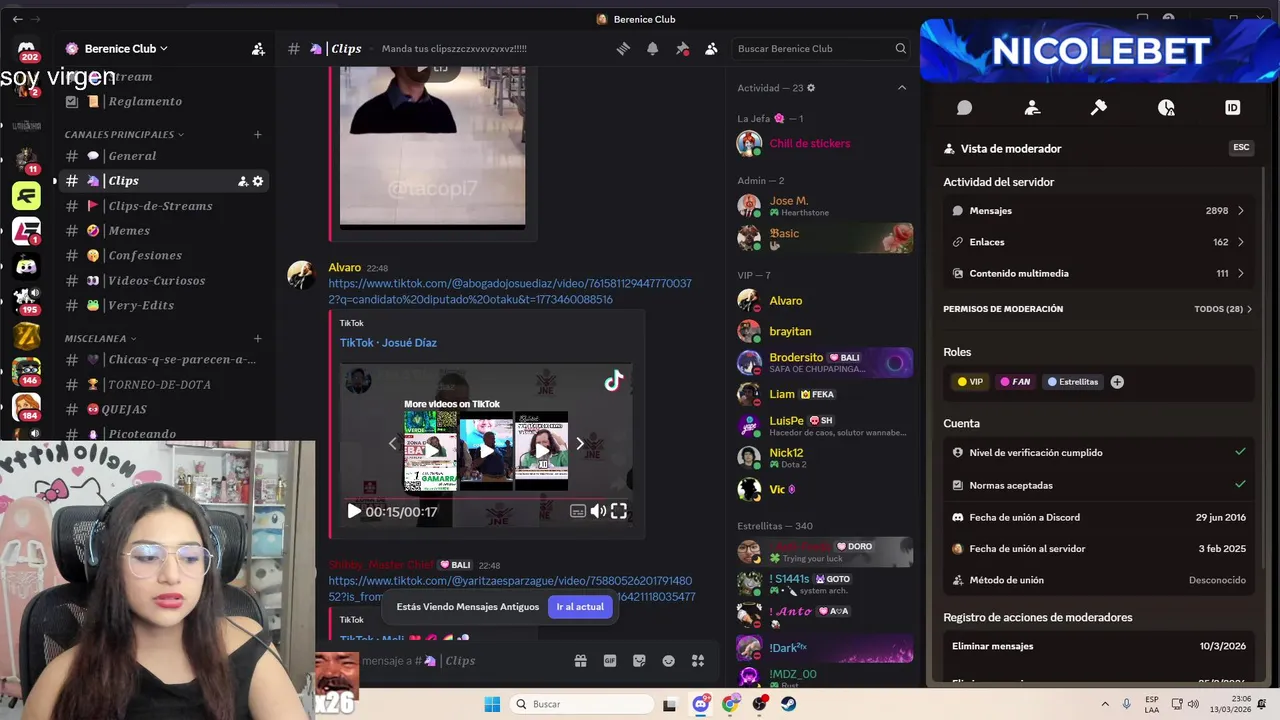Create channel in CANALES PRINCIPALES

pyautogui.click(x=257, y=134)
